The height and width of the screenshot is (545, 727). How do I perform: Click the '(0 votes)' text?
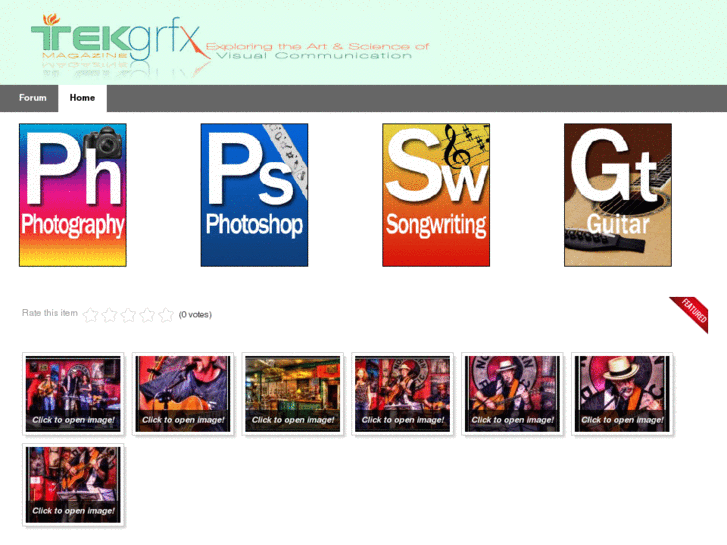point(195,314)
